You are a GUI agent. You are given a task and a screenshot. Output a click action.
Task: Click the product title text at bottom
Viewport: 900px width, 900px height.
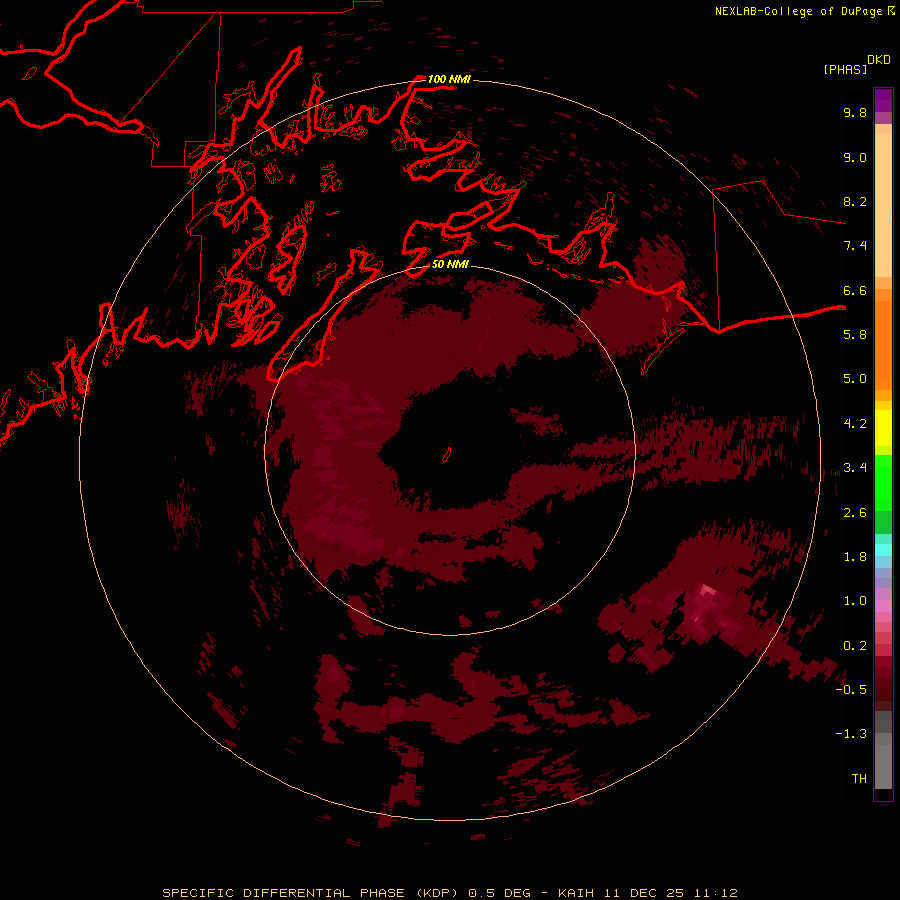point(449,893)
